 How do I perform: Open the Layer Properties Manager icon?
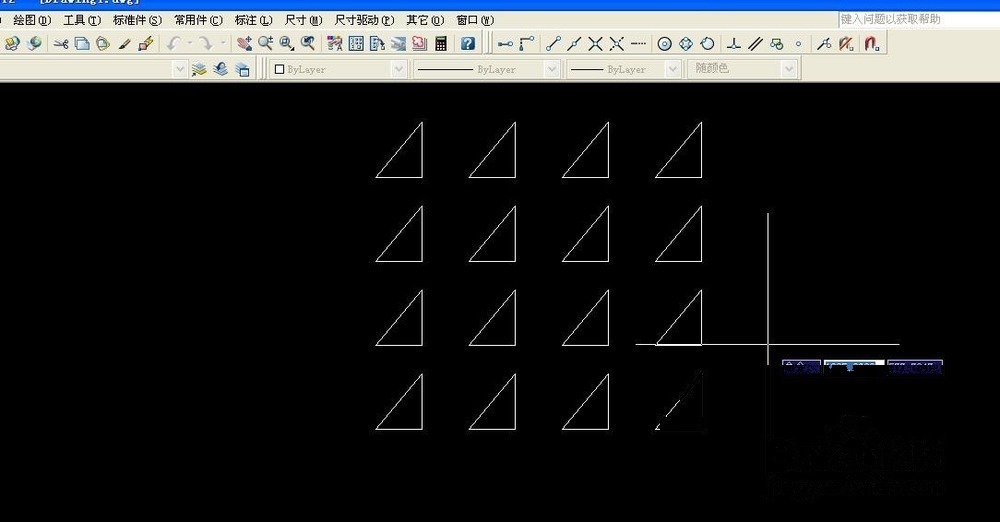(x=199, y=69)
